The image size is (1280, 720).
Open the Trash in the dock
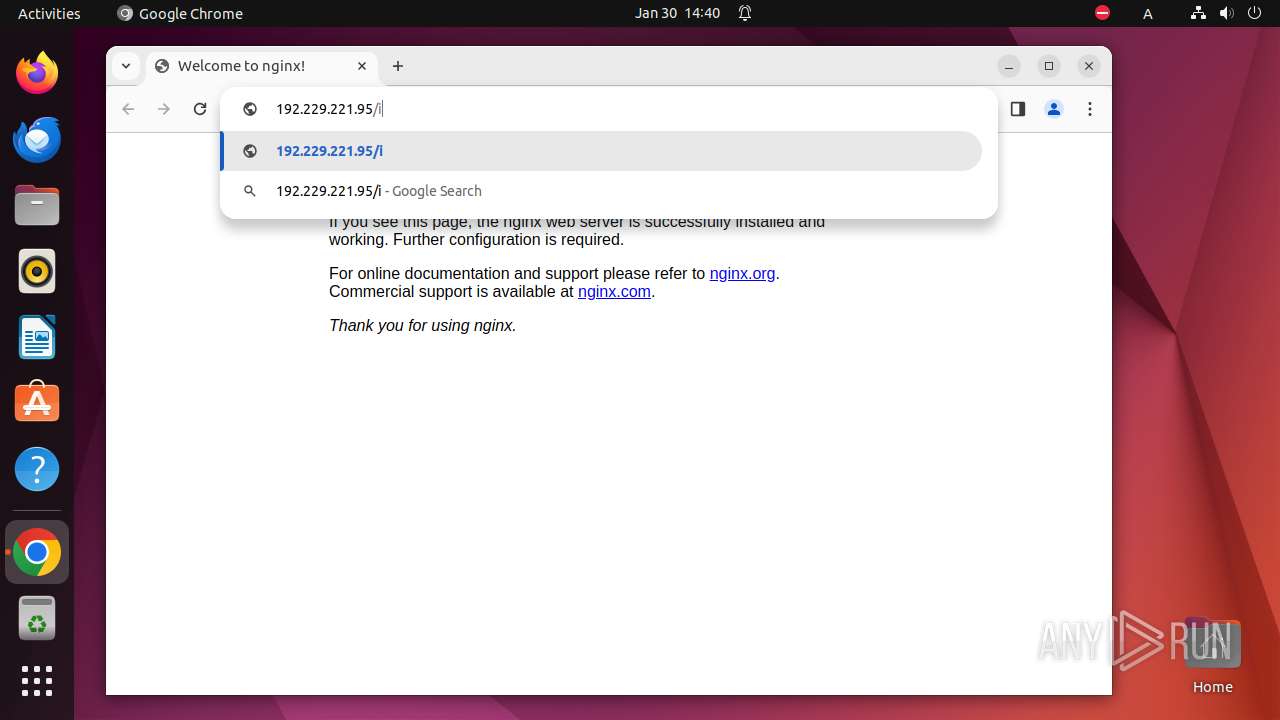coord(37,618)
